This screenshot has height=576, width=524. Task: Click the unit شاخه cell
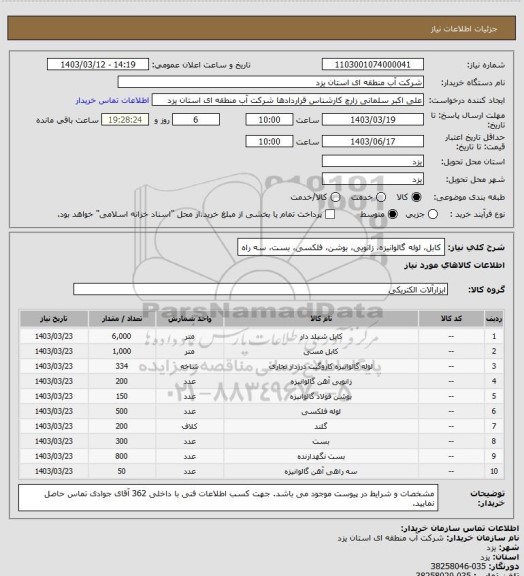190,367
